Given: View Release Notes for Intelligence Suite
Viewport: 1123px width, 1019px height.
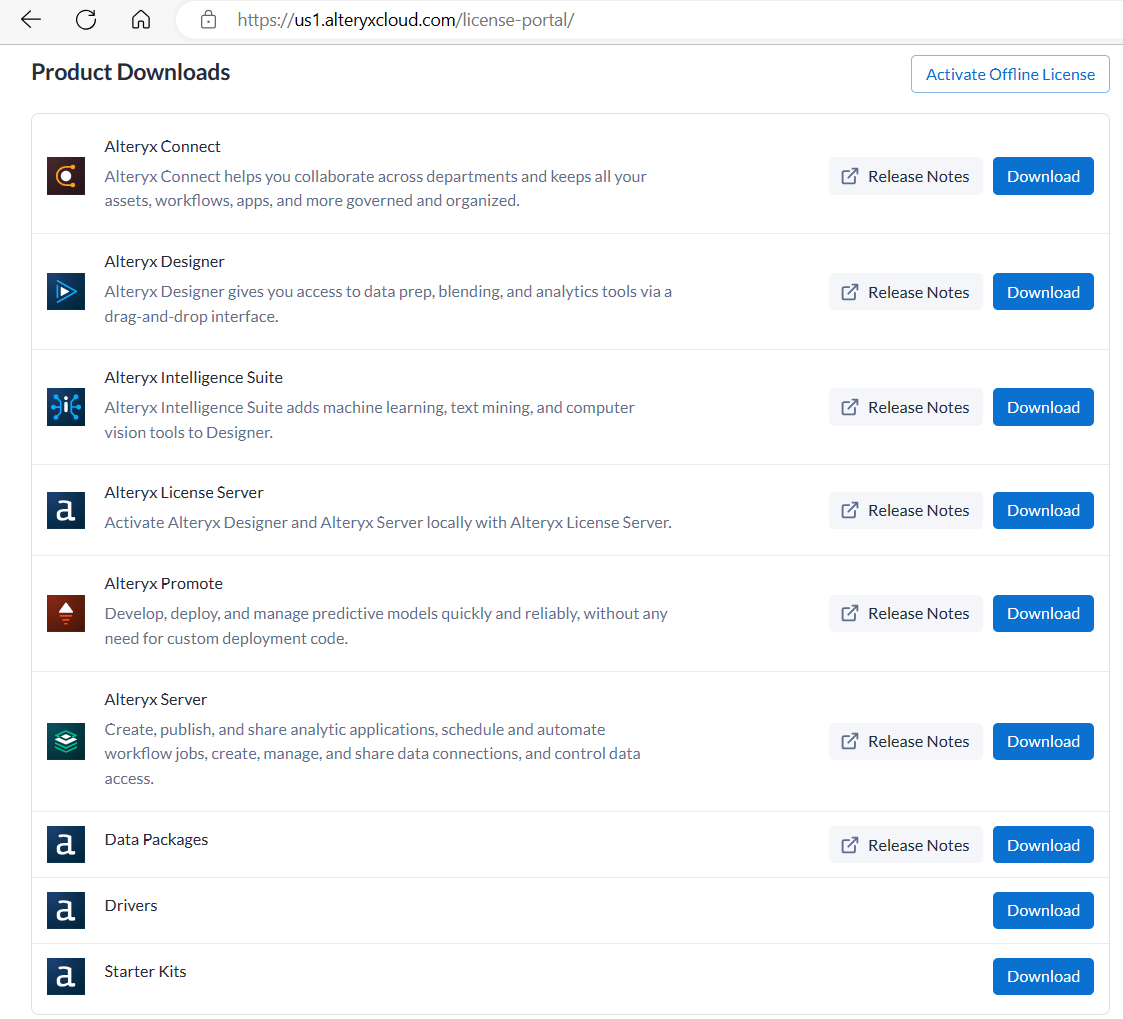Looking at the screenshot, I should (905, 407).
